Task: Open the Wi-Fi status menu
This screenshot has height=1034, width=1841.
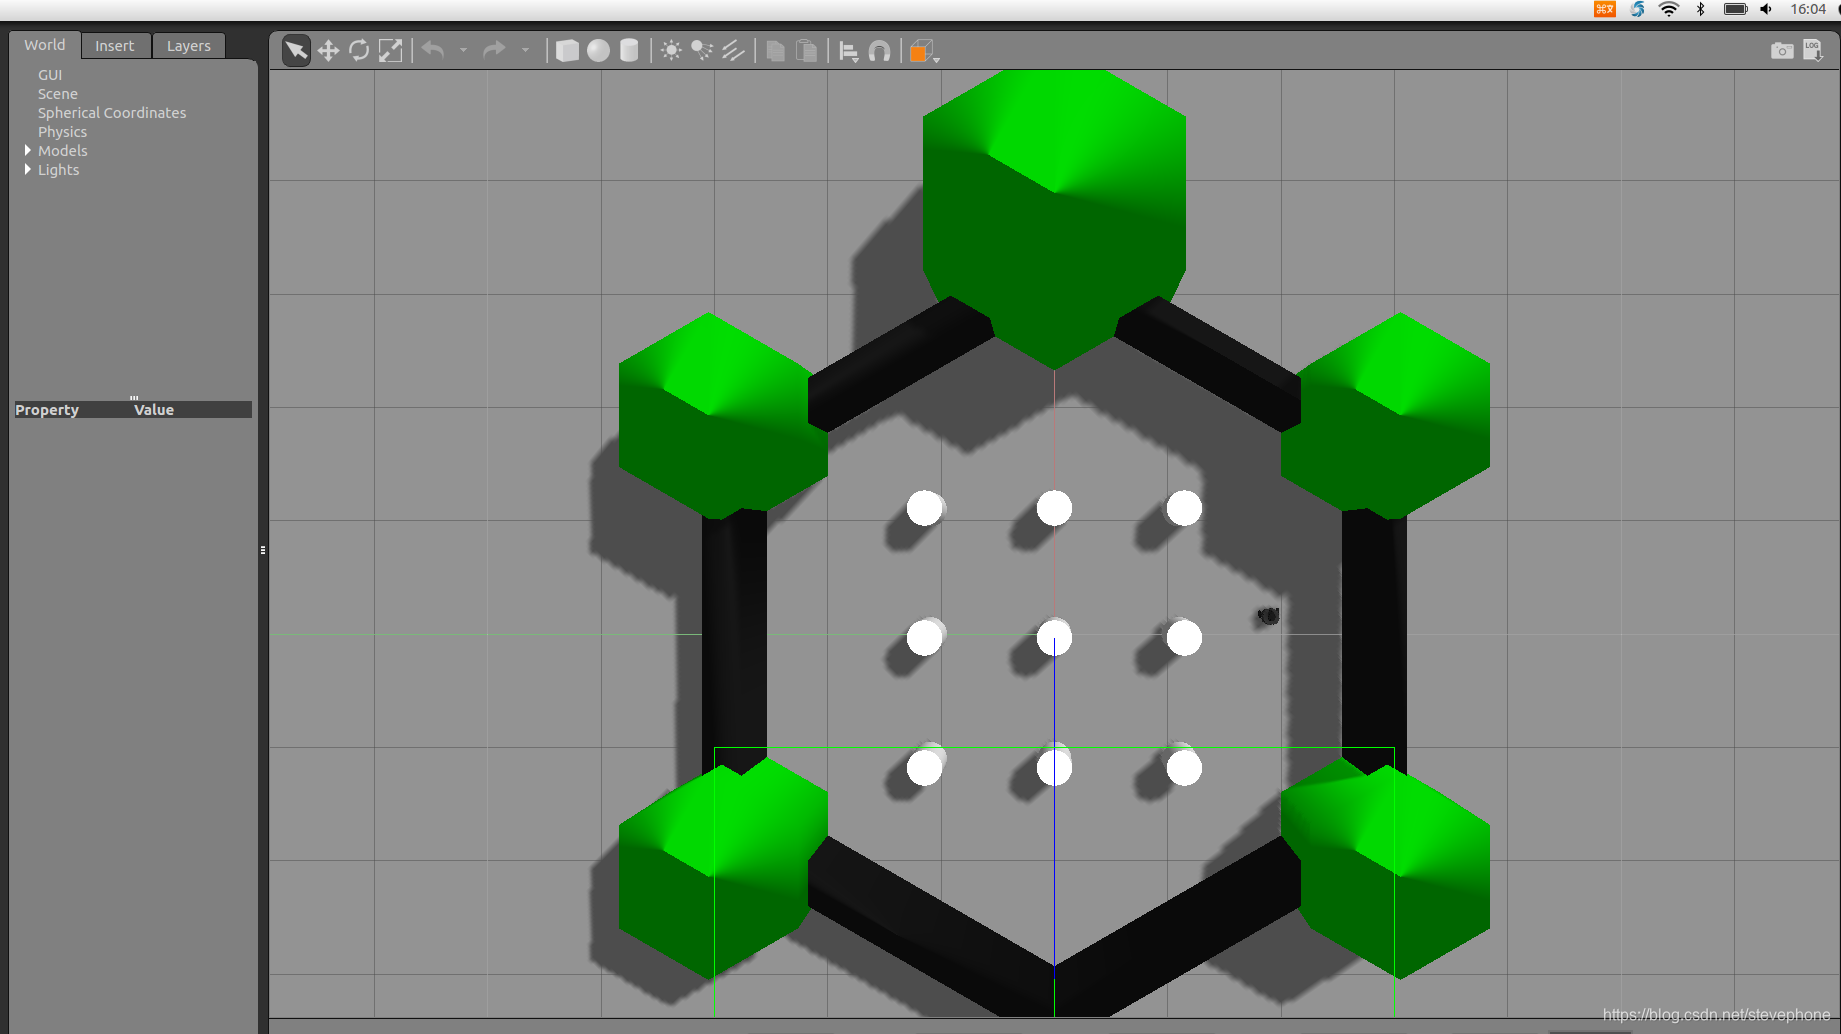Action: coord(1669,9)
